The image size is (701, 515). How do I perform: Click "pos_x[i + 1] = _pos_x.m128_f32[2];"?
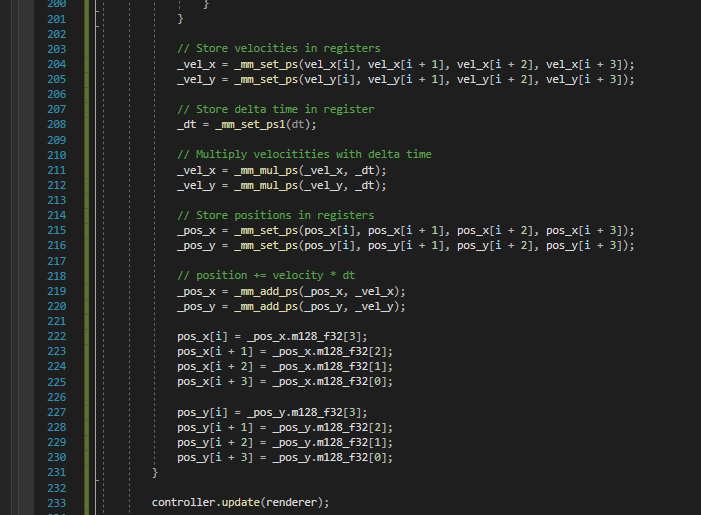click(x=285, y=351)
